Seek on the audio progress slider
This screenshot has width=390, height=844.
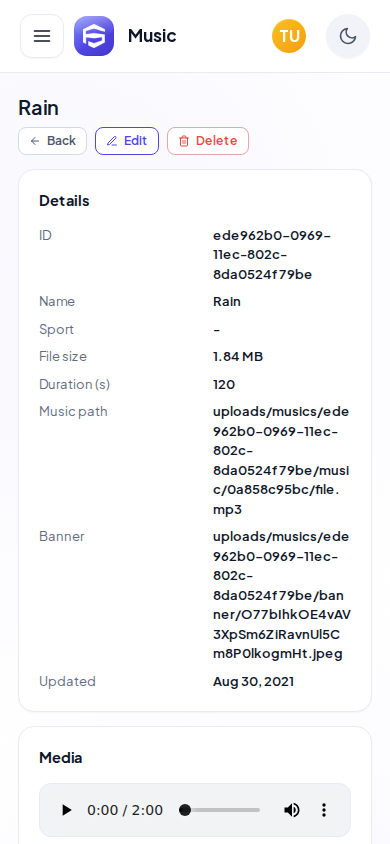pos(221,810)
